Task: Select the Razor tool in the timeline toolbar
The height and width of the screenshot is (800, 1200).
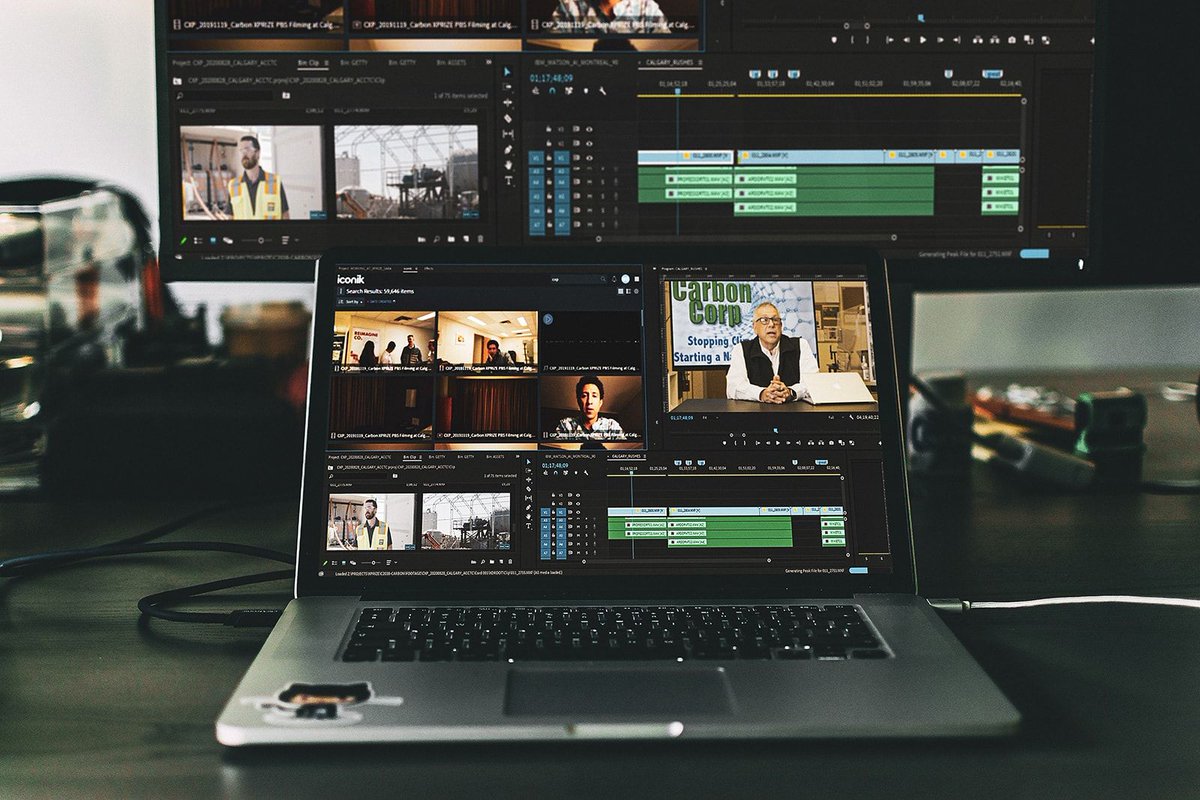Action: pos(528,505)
